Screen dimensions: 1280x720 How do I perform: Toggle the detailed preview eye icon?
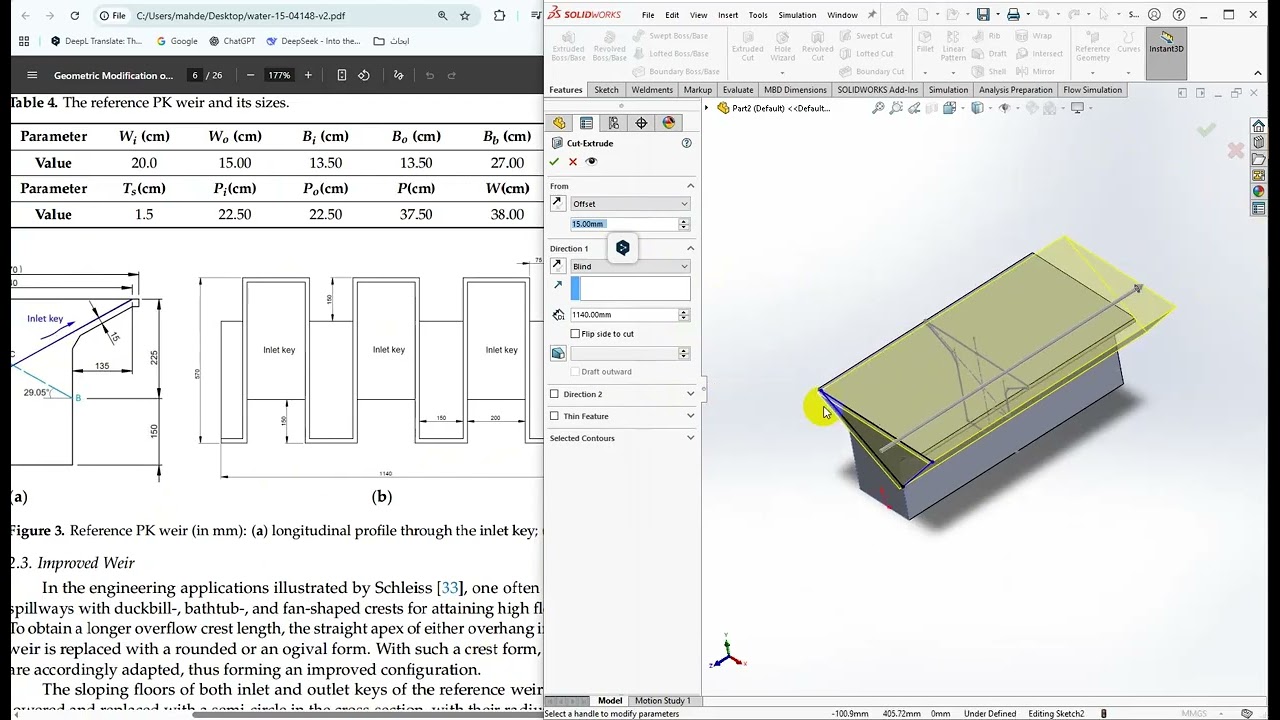(x=591, y=161)
